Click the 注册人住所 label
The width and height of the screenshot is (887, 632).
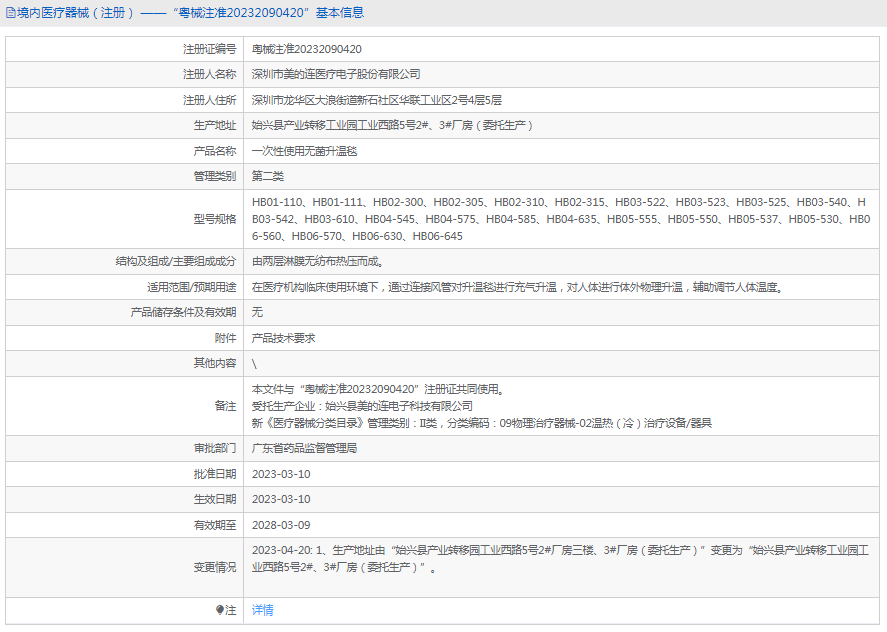pos(209,100)
